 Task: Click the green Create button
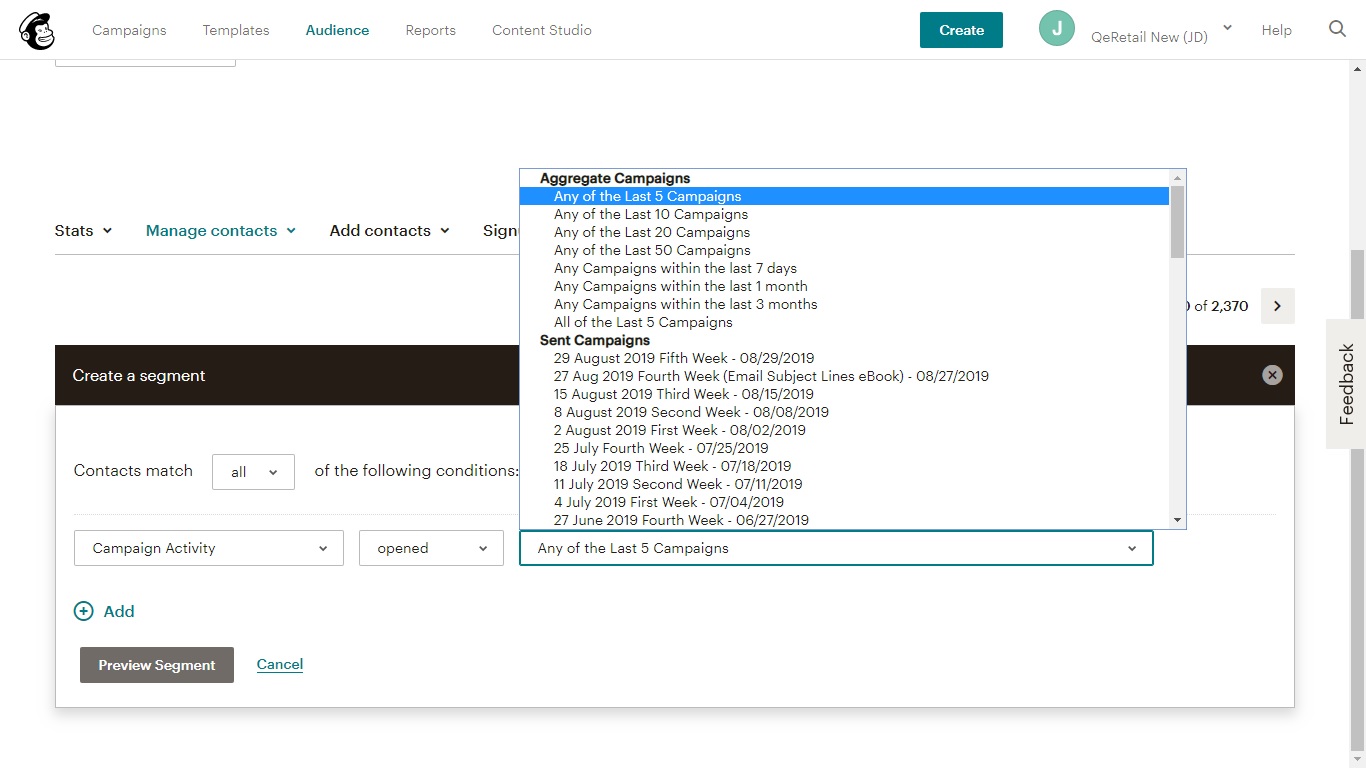tap(960, 30)
